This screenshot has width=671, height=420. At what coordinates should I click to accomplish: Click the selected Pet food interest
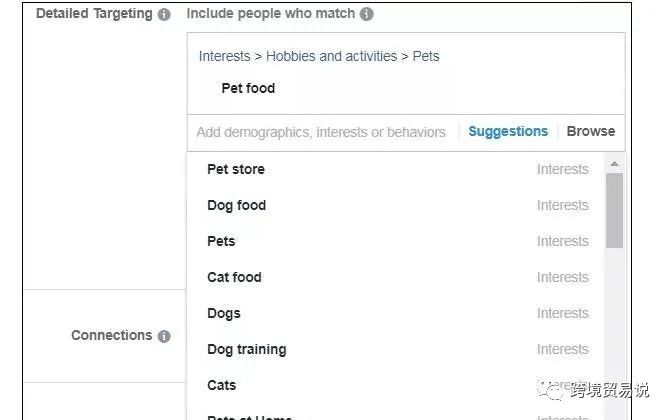click(248, 88)
